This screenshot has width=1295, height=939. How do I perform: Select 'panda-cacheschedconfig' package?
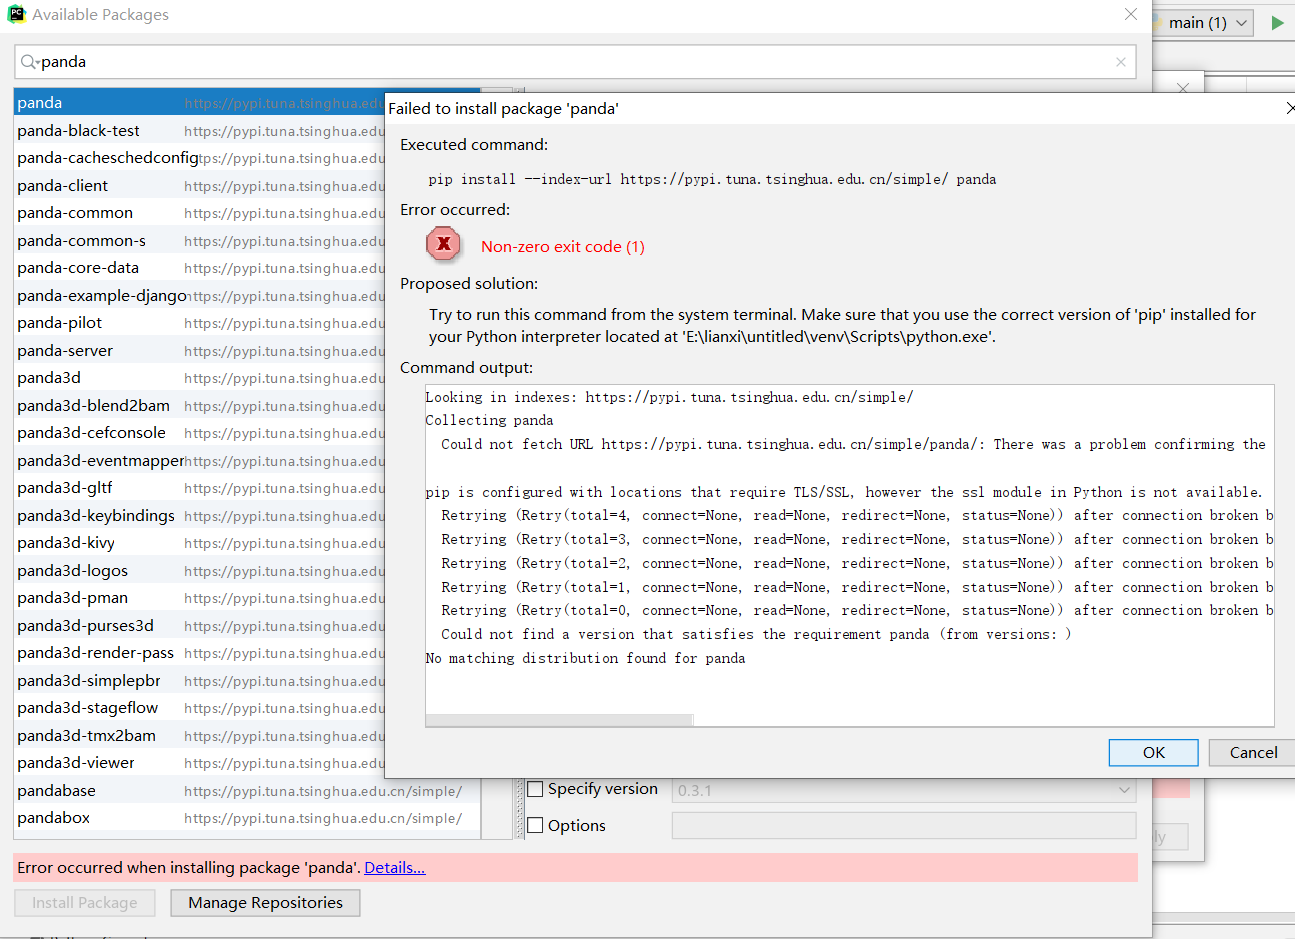[199, 158]
